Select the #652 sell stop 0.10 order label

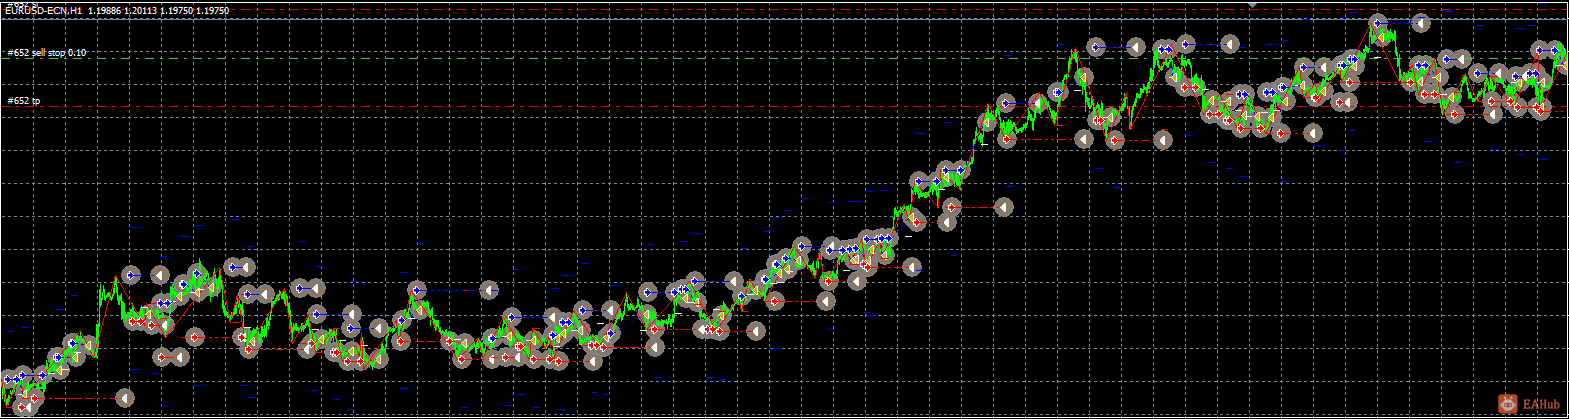tap(47, 52)
